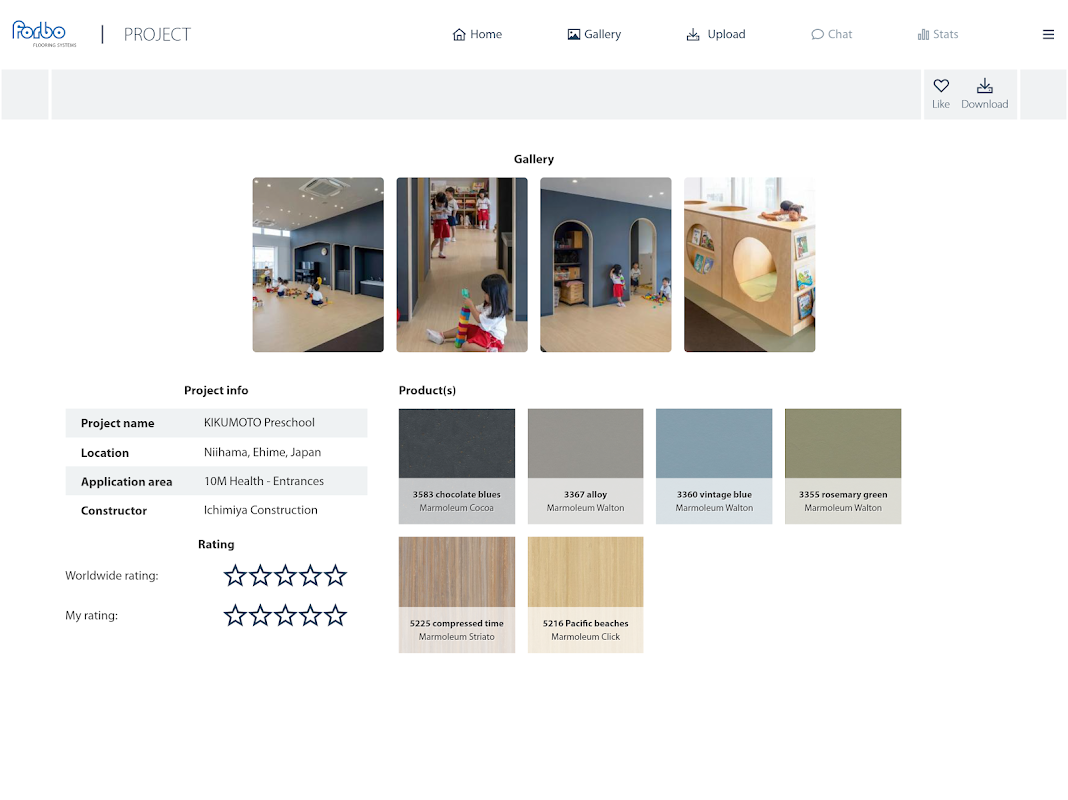The height and width of the screenshot is (800, 1068).
Task: Open gallery photo of arched doorways
Action: pos(606,265)
